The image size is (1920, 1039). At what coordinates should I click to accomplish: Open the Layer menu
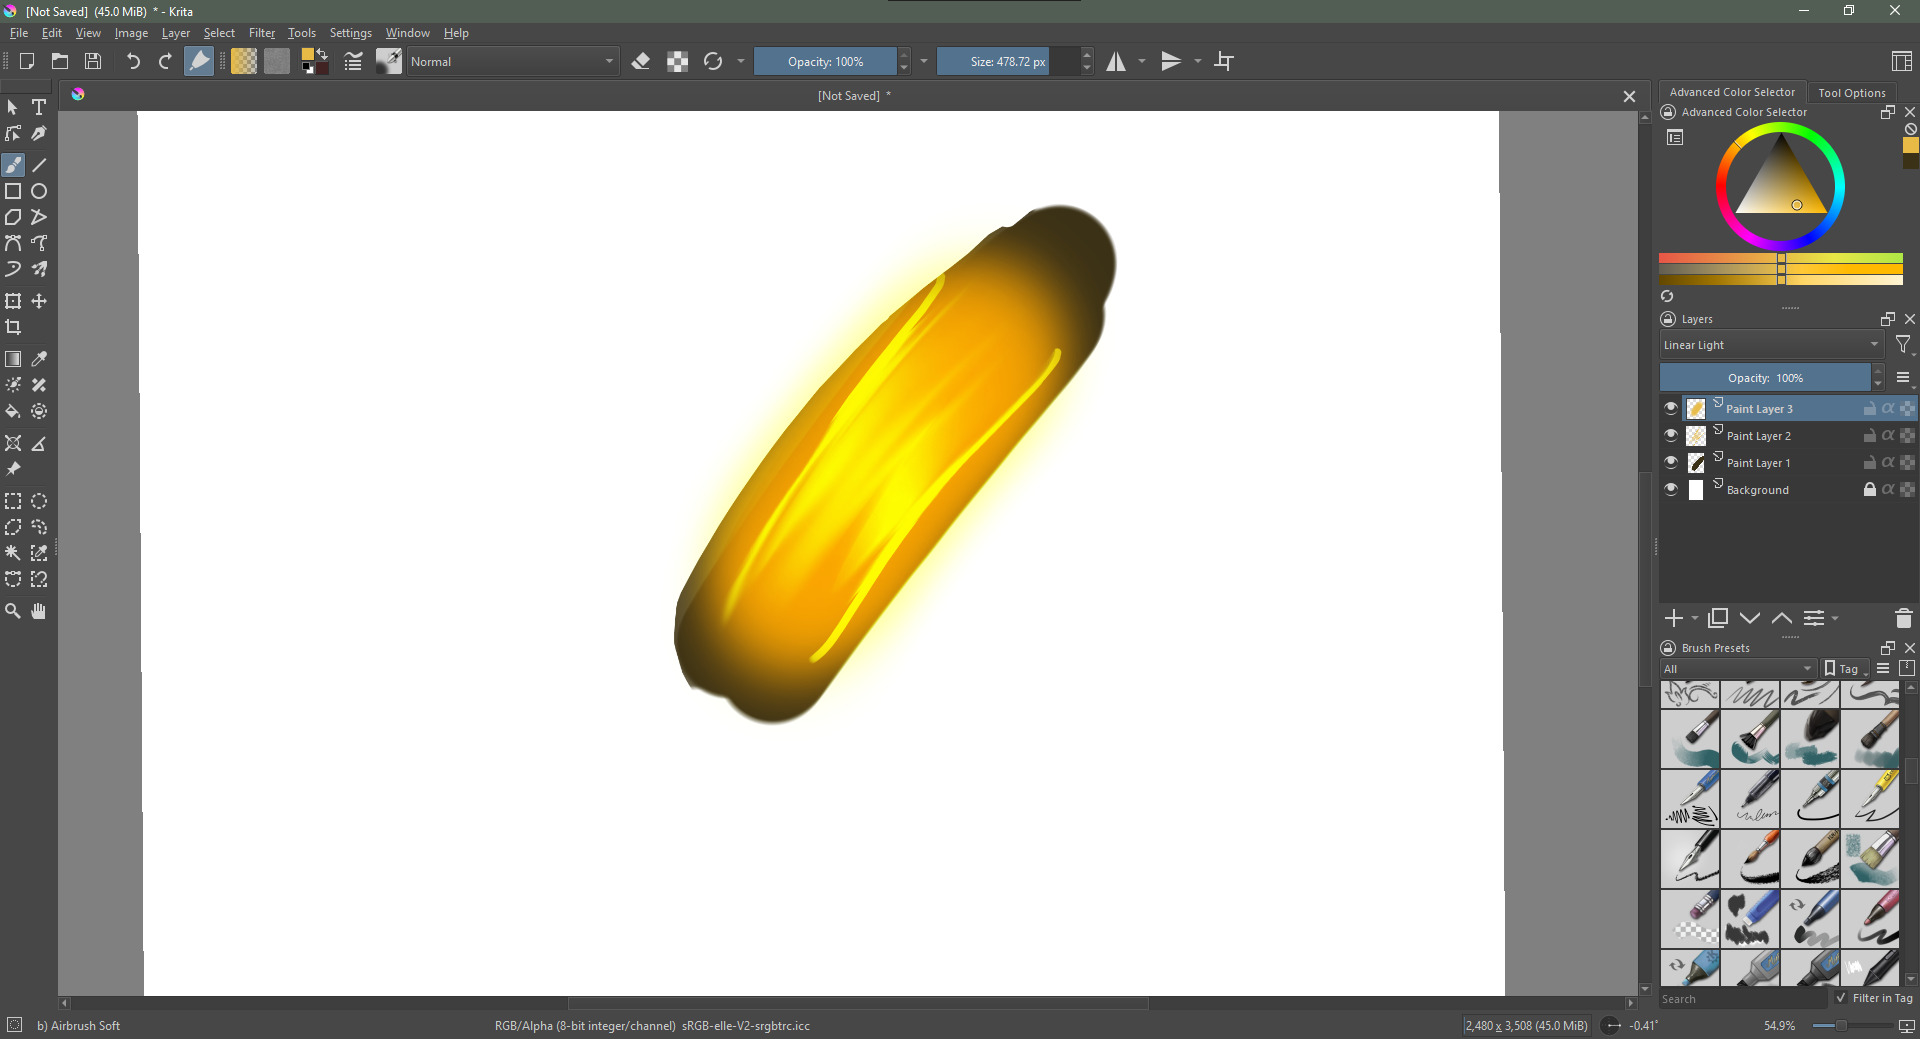pyautogui.click(x=176, y=33)
